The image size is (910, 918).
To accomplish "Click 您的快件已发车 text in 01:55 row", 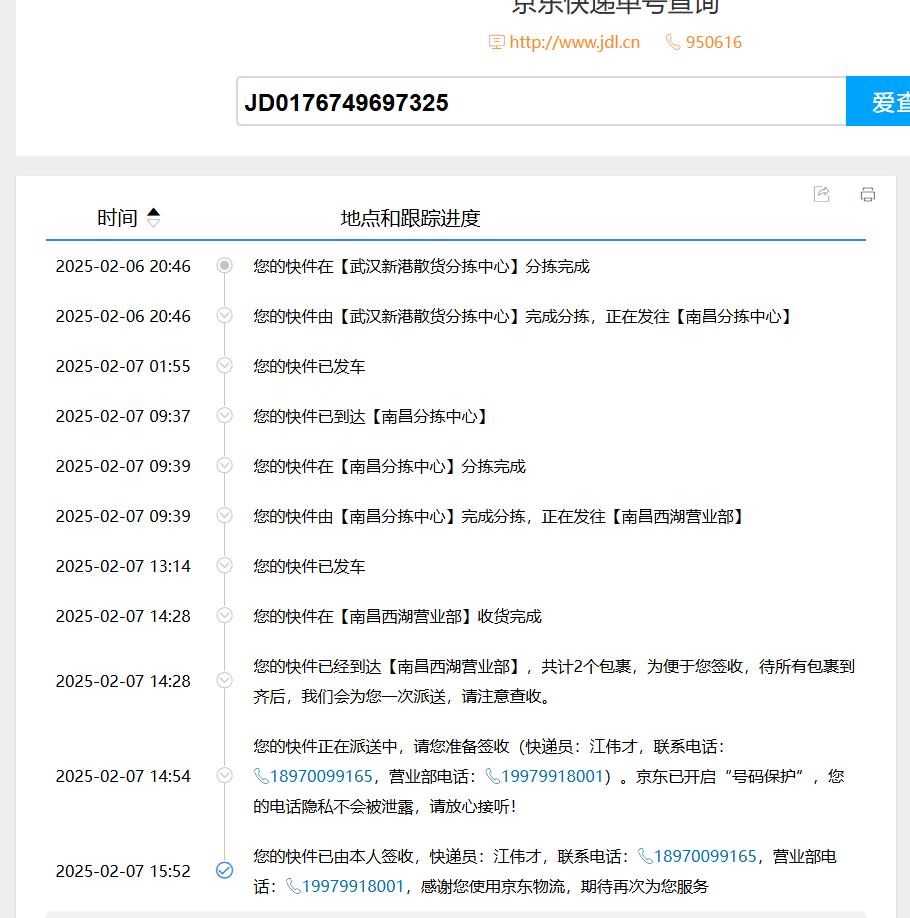I will coord(309,366).
